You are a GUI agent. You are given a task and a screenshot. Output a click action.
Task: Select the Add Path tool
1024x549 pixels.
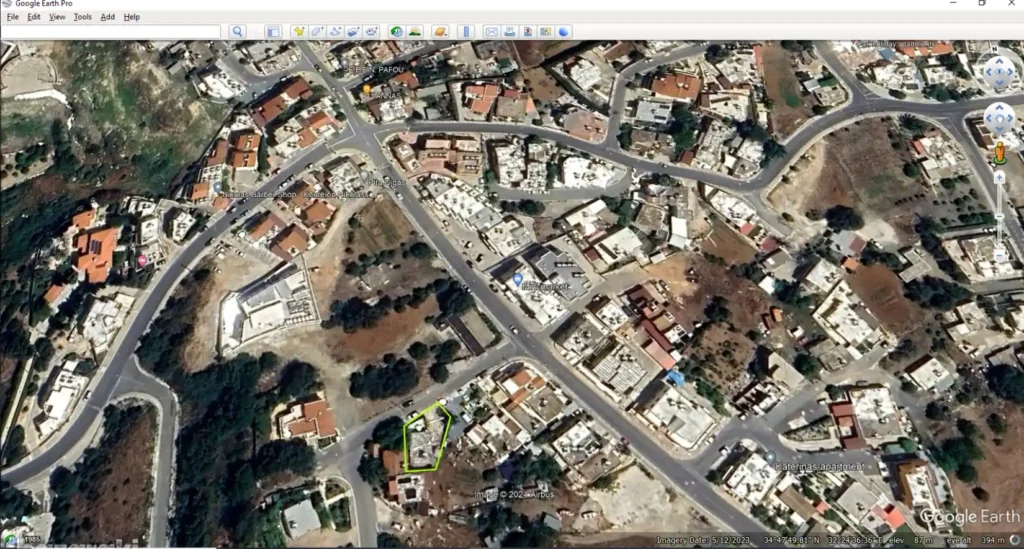pyautogui.click(x=336, y=32)
